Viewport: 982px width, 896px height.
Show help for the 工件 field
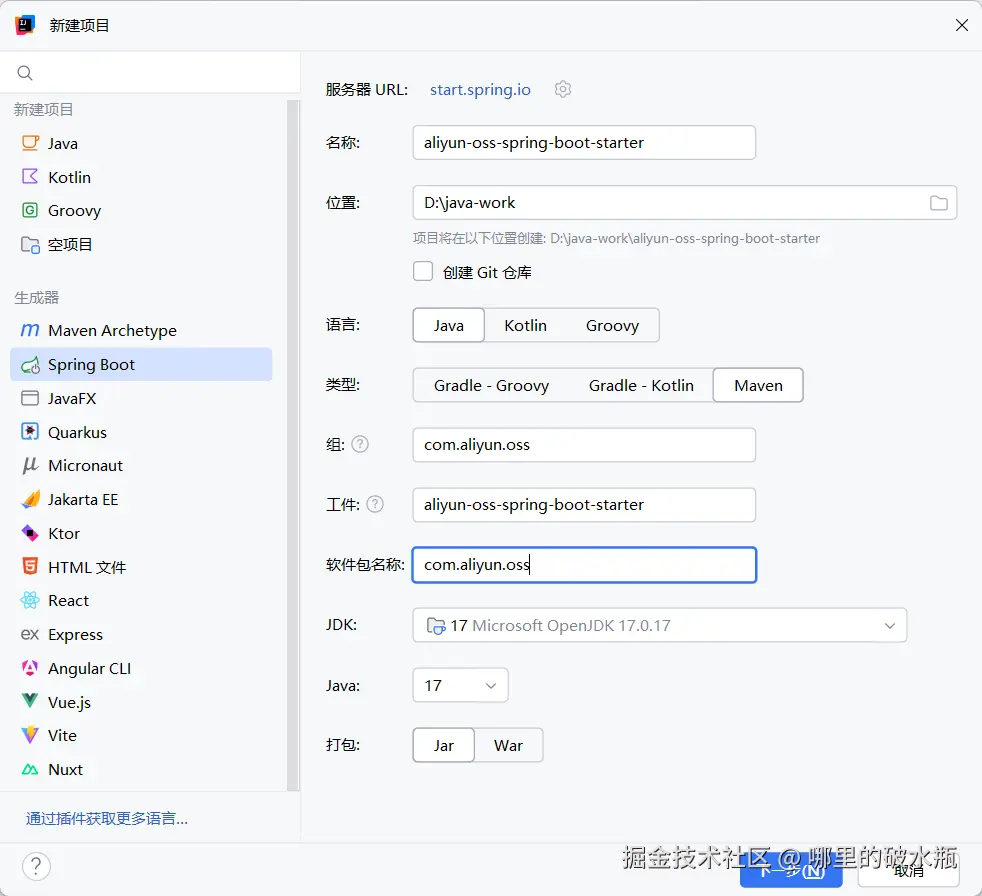click(x=375, y=504)
